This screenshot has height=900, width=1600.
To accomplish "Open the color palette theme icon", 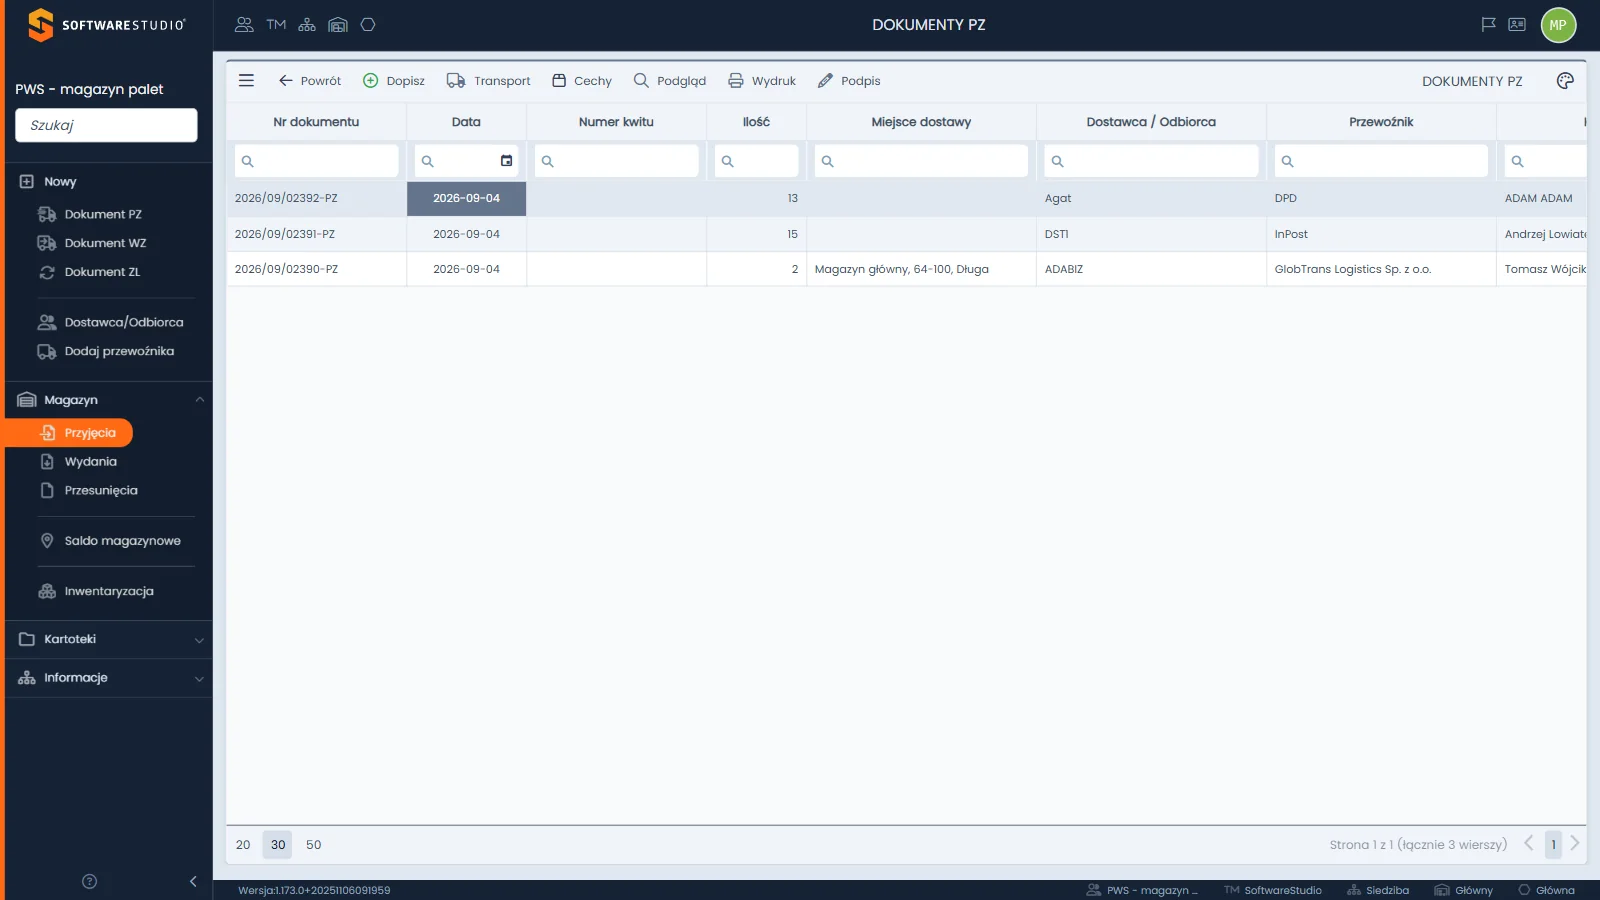I will coord(1565,81).
